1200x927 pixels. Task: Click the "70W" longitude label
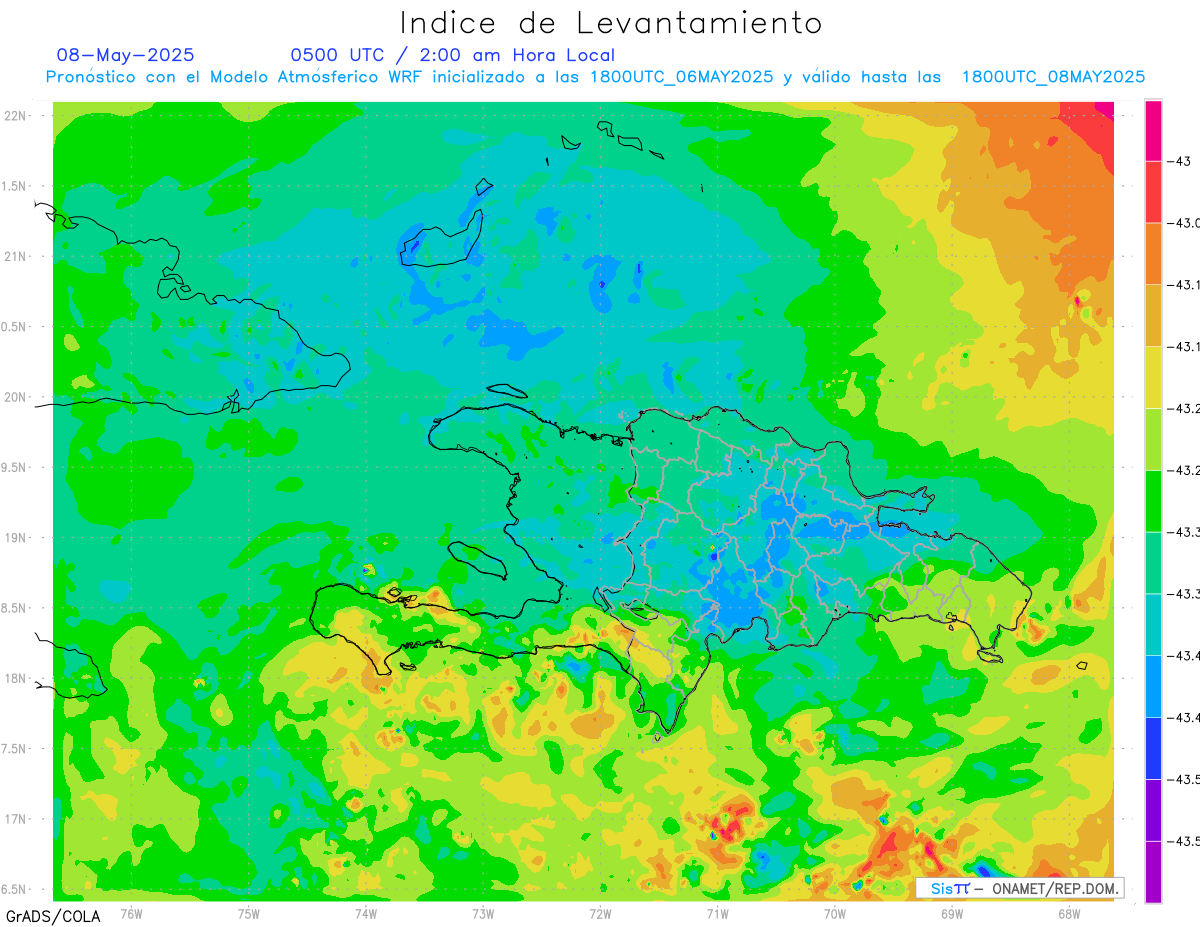click(x=835, y=912)
